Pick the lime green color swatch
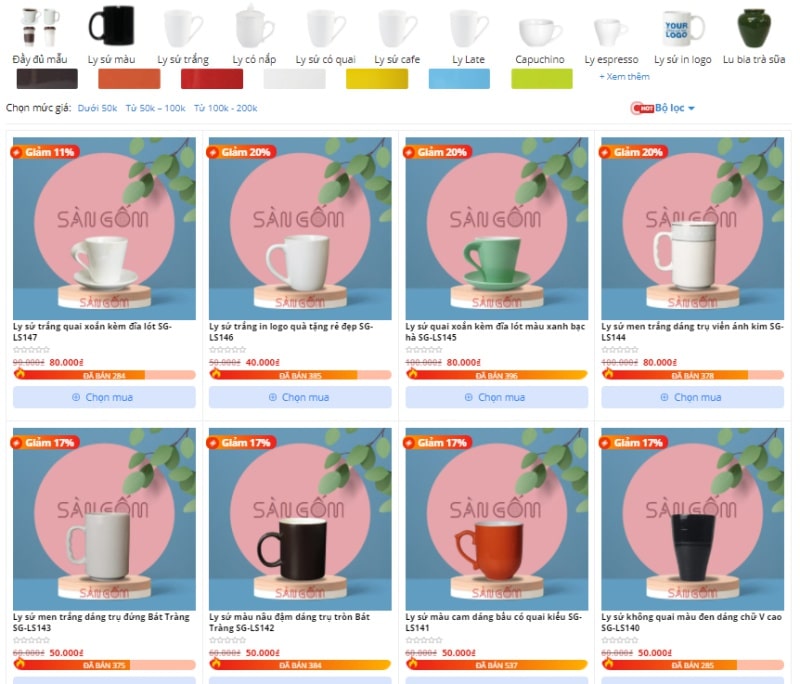The width and height of the screenshot is (800, 684). [x=542, y=79]
